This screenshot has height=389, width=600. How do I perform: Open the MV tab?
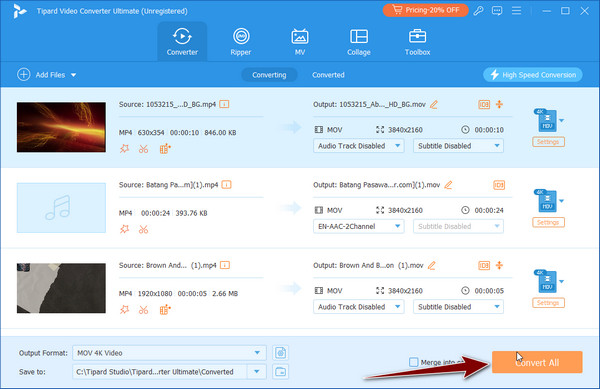tap(300, 41)
